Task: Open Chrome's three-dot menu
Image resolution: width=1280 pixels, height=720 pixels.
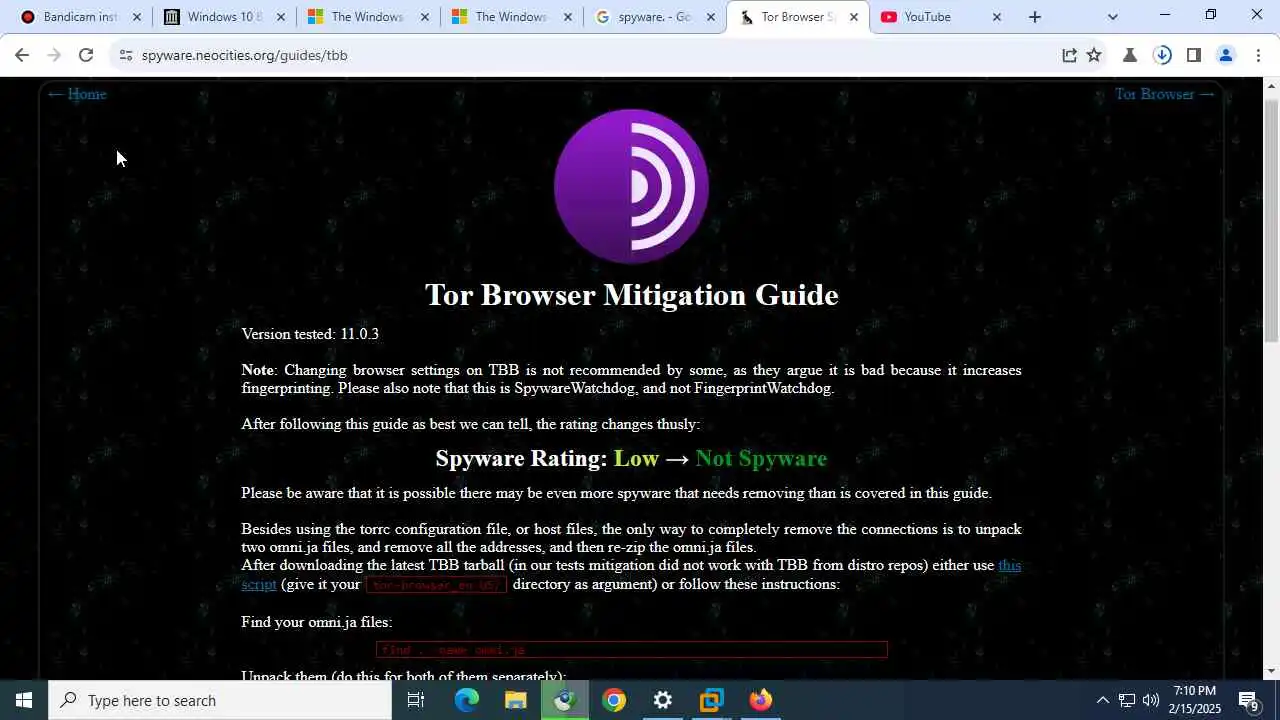Action: [x=1258, y=55]
